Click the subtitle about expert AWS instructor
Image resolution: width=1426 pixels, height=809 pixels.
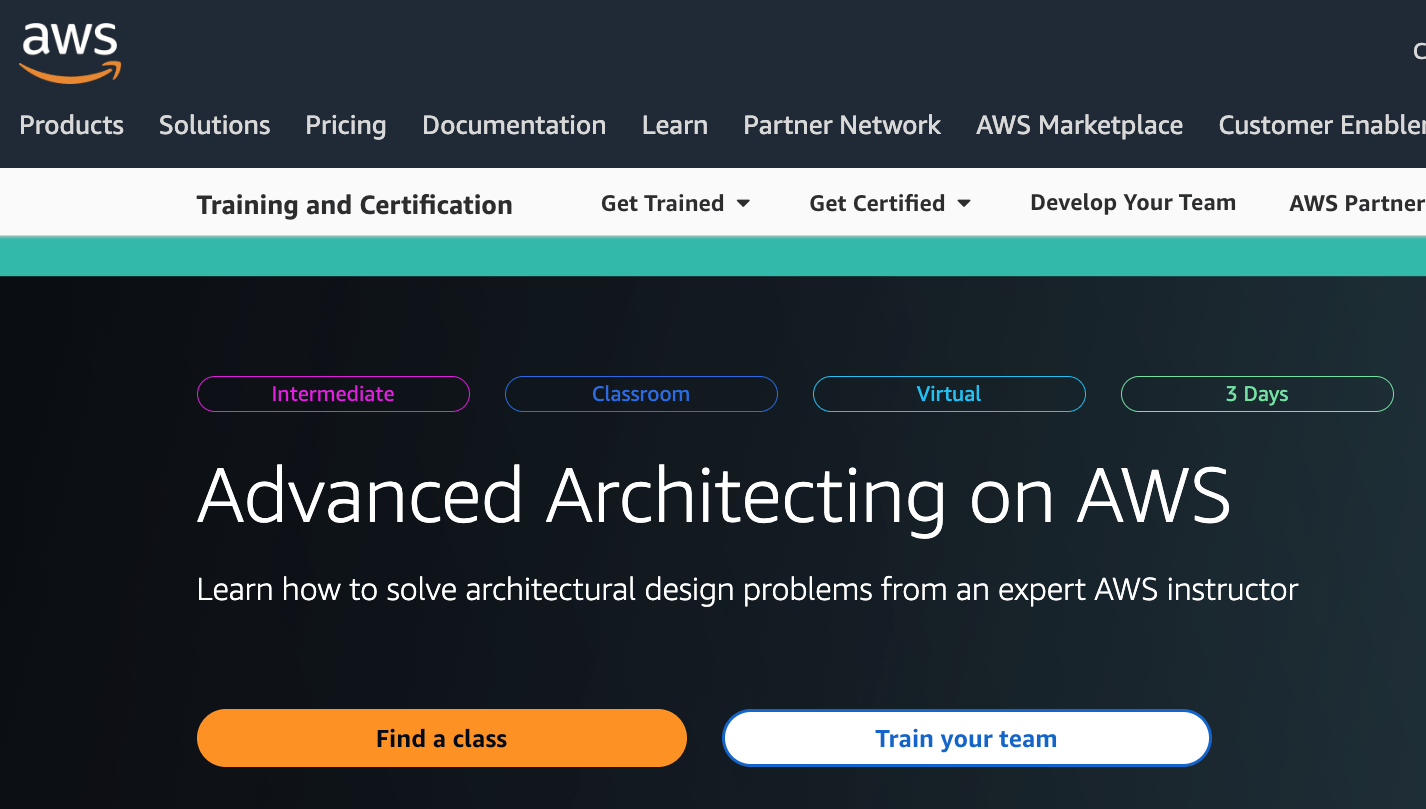pyautogui.click(x=747, y=589)
